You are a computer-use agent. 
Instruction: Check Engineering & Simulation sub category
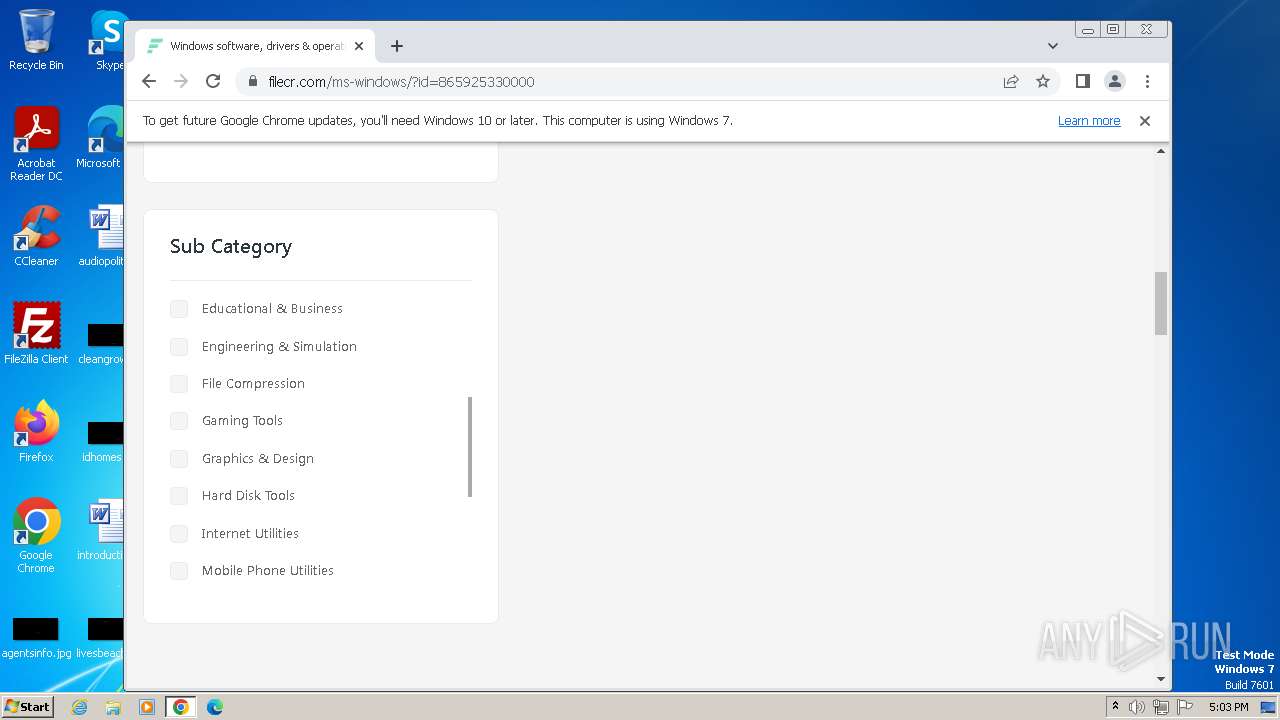tap(179, 346)
